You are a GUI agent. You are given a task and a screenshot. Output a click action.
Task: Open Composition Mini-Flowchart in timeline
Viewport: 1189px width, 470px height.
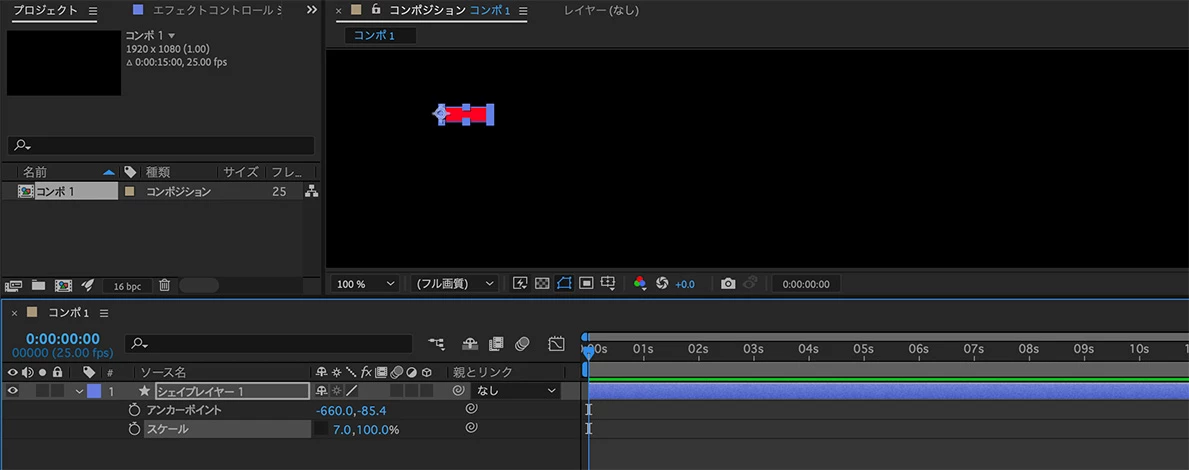437,344
